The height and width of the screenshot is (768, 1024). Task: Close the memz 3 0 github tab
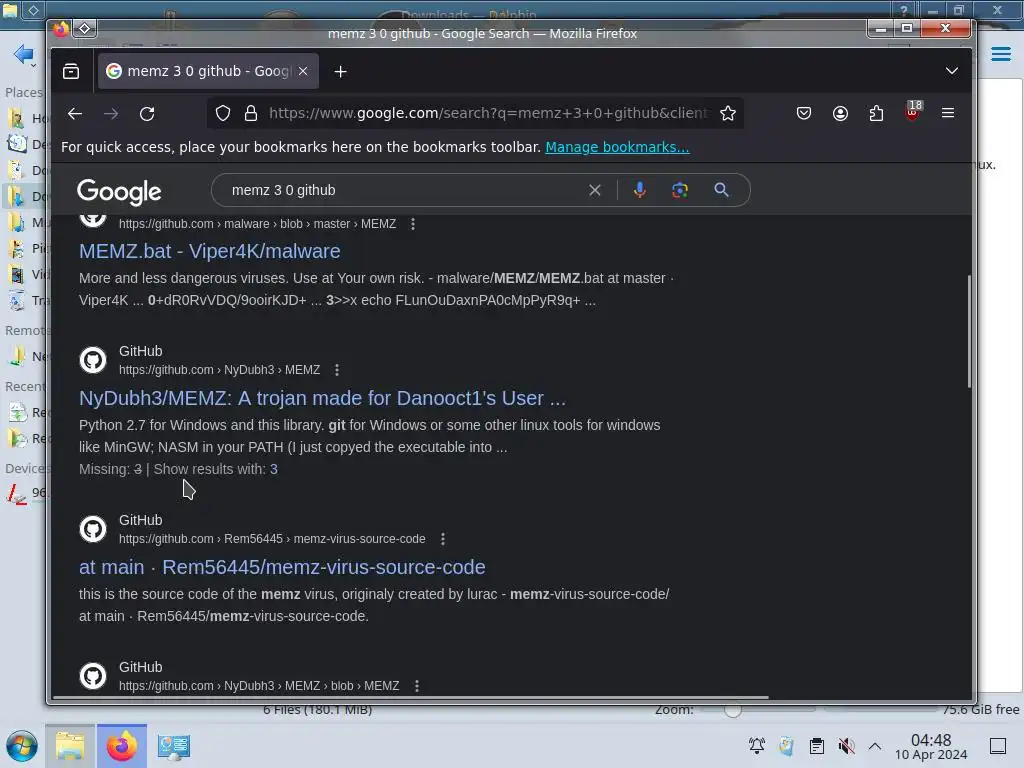(x=303, y=71)
